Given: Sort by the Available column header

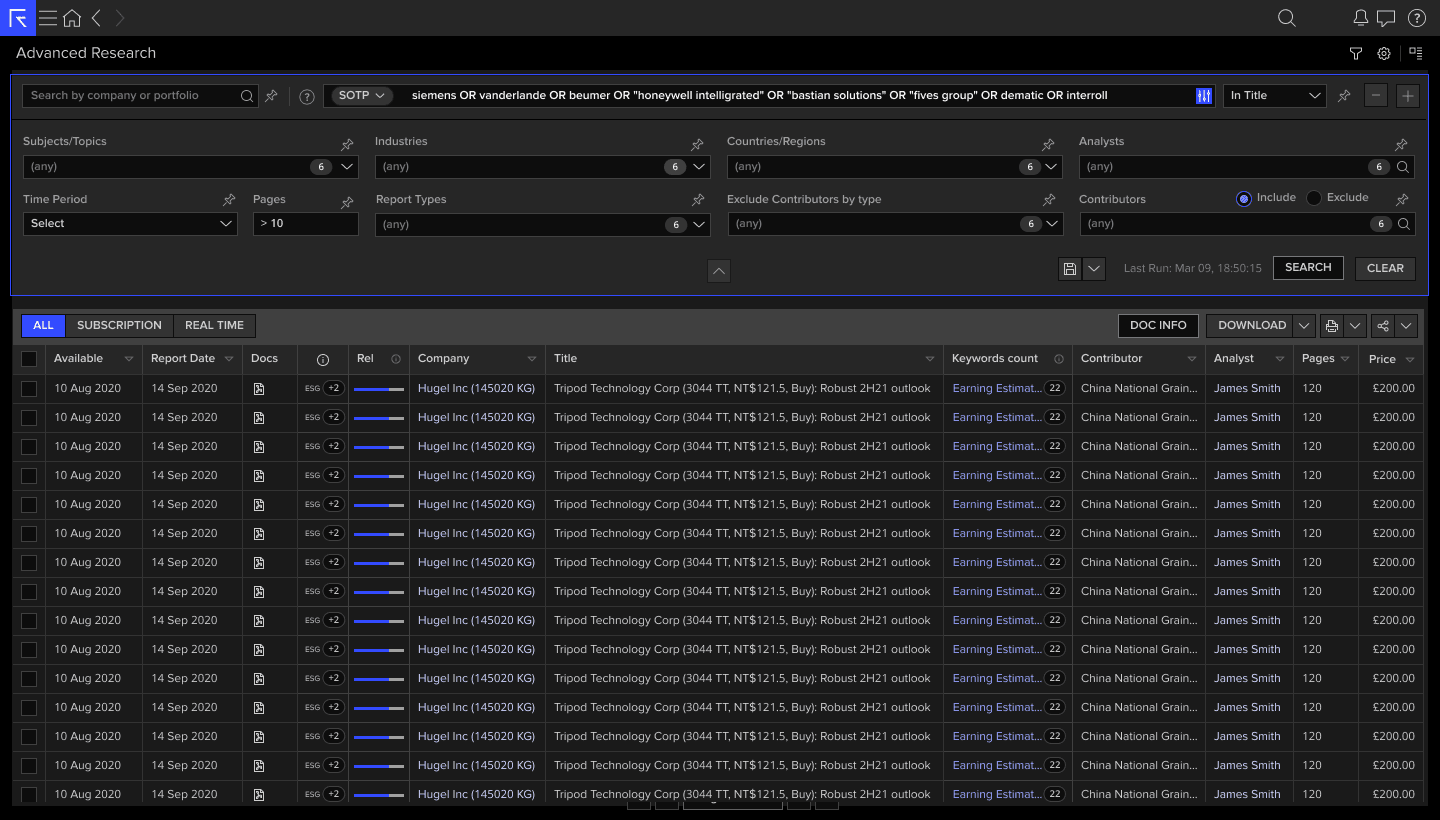Looking at the screenshot, I should [94, 359].
